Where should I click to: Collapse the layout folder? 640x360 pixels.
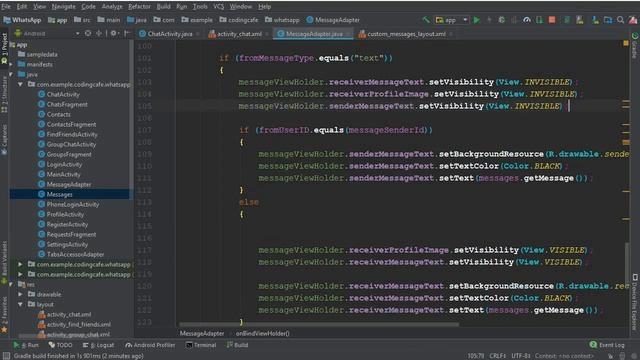click(x=20, y=304)
